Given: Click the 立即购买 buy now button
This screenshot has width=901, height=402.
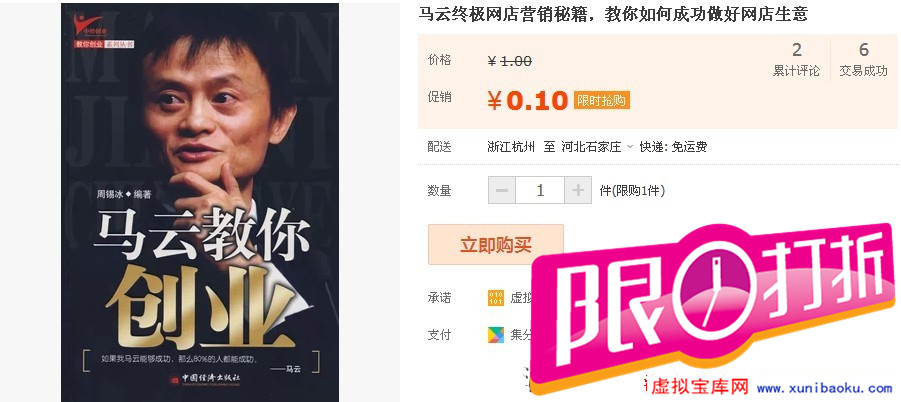Looking at the screenshot, I should 496,245.
